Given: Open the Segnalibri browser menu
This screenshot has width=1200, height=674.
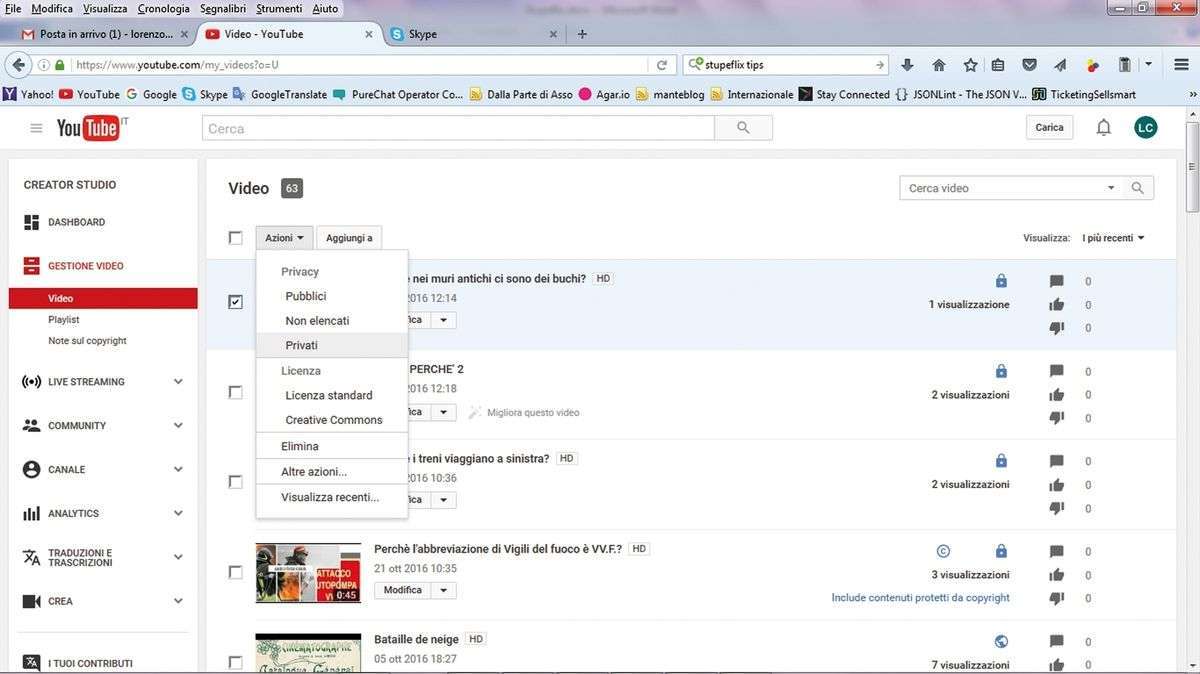Looking at the screenshot, I should [x=222, y=9].
